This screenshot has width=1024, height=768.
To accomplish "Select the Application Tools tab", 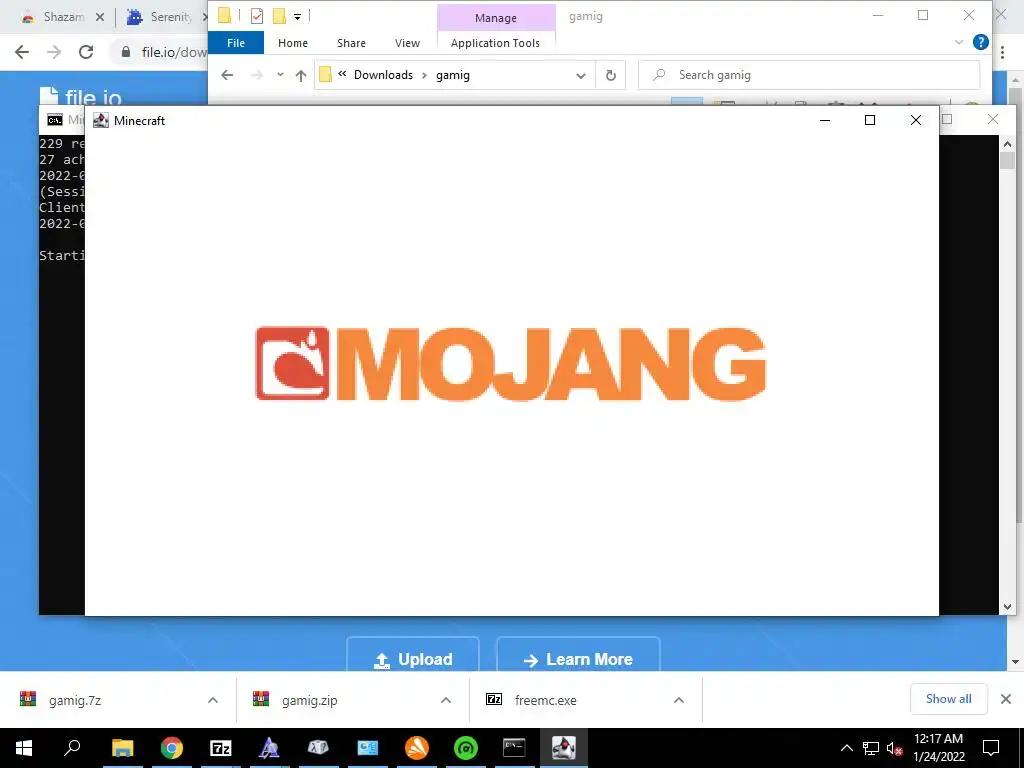I will [x=495, y=43].
